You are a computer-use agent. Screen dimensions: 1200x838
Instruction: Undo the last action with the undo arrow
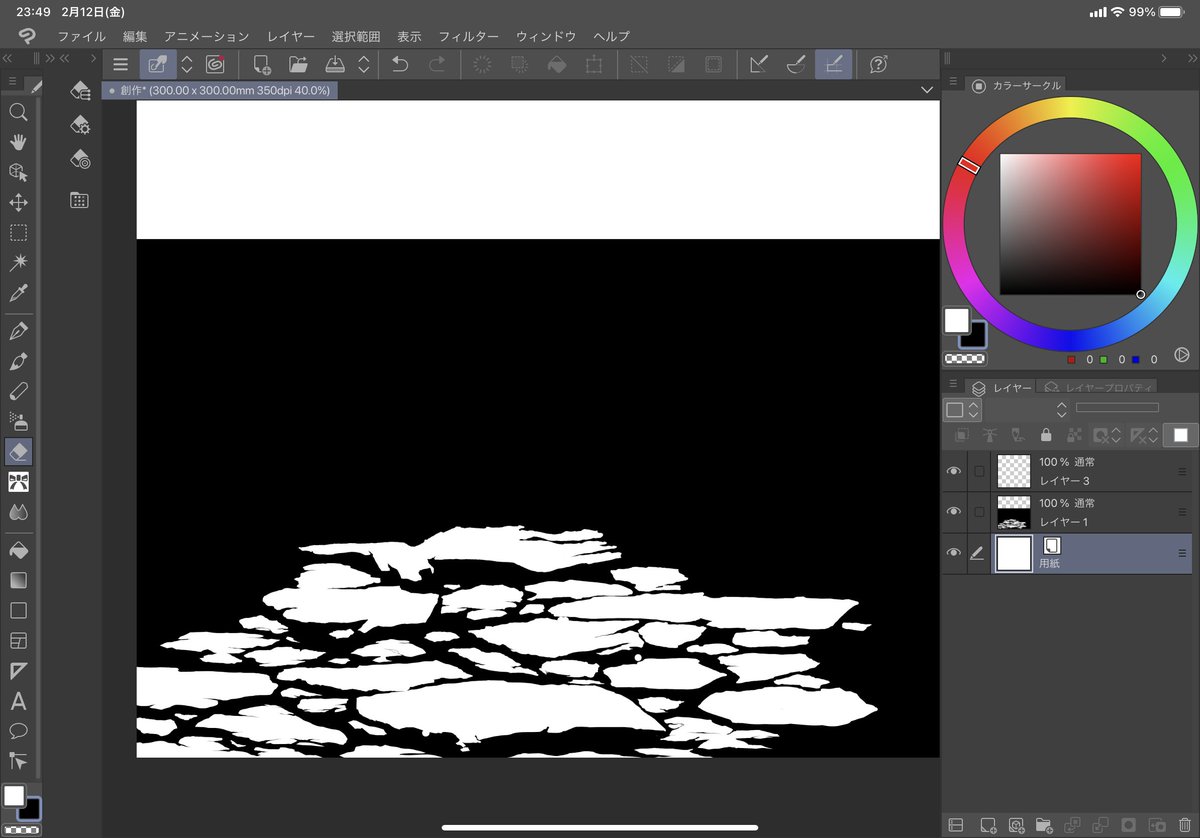(x=399, y=63)
